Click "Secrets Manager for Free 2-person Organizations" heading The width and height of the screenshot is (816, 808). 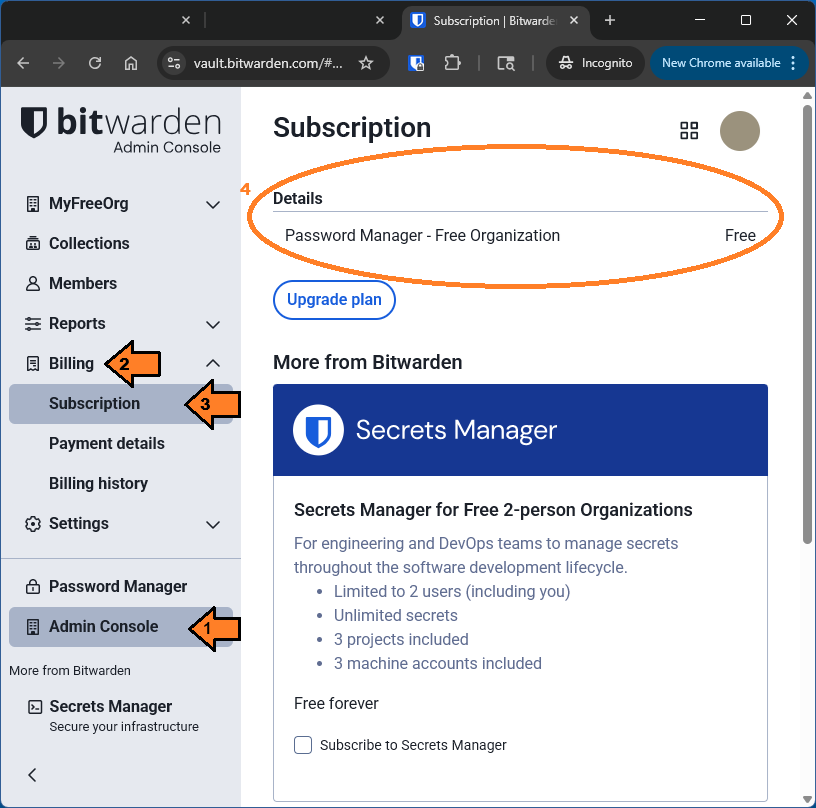coord(493,510)
